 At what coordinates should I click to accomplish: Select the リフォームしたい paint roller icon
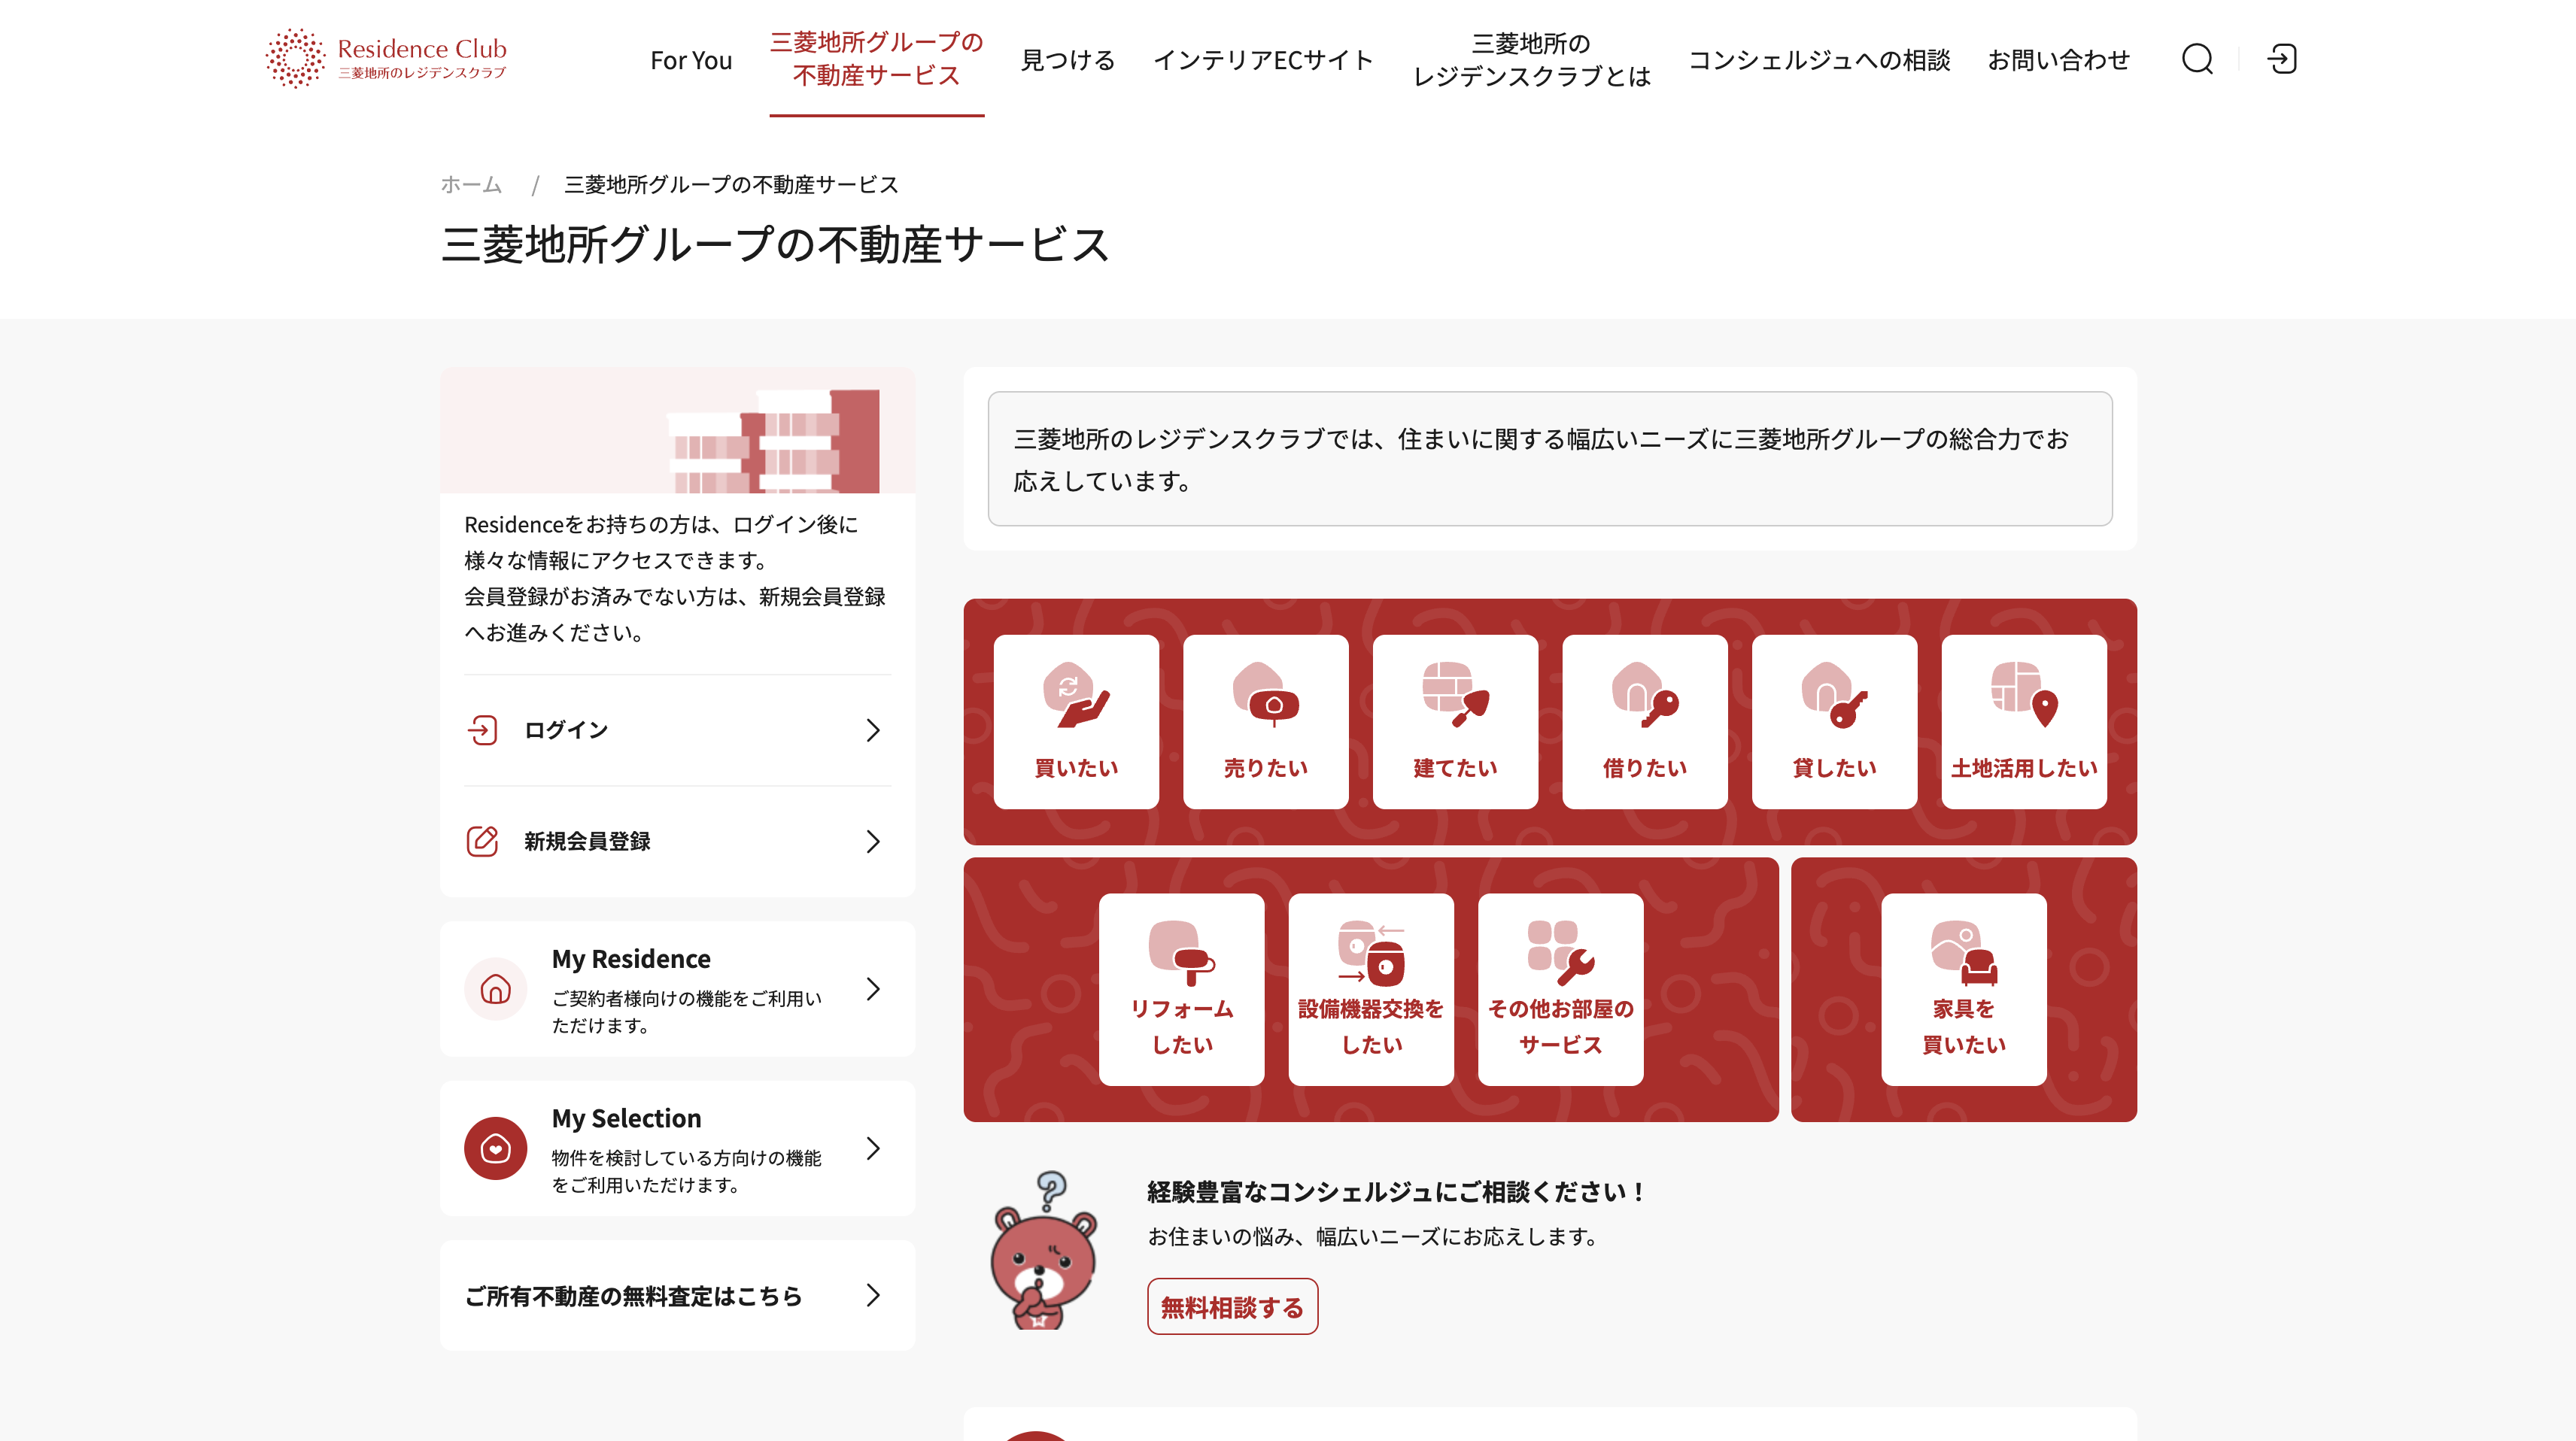point(1181,955)
